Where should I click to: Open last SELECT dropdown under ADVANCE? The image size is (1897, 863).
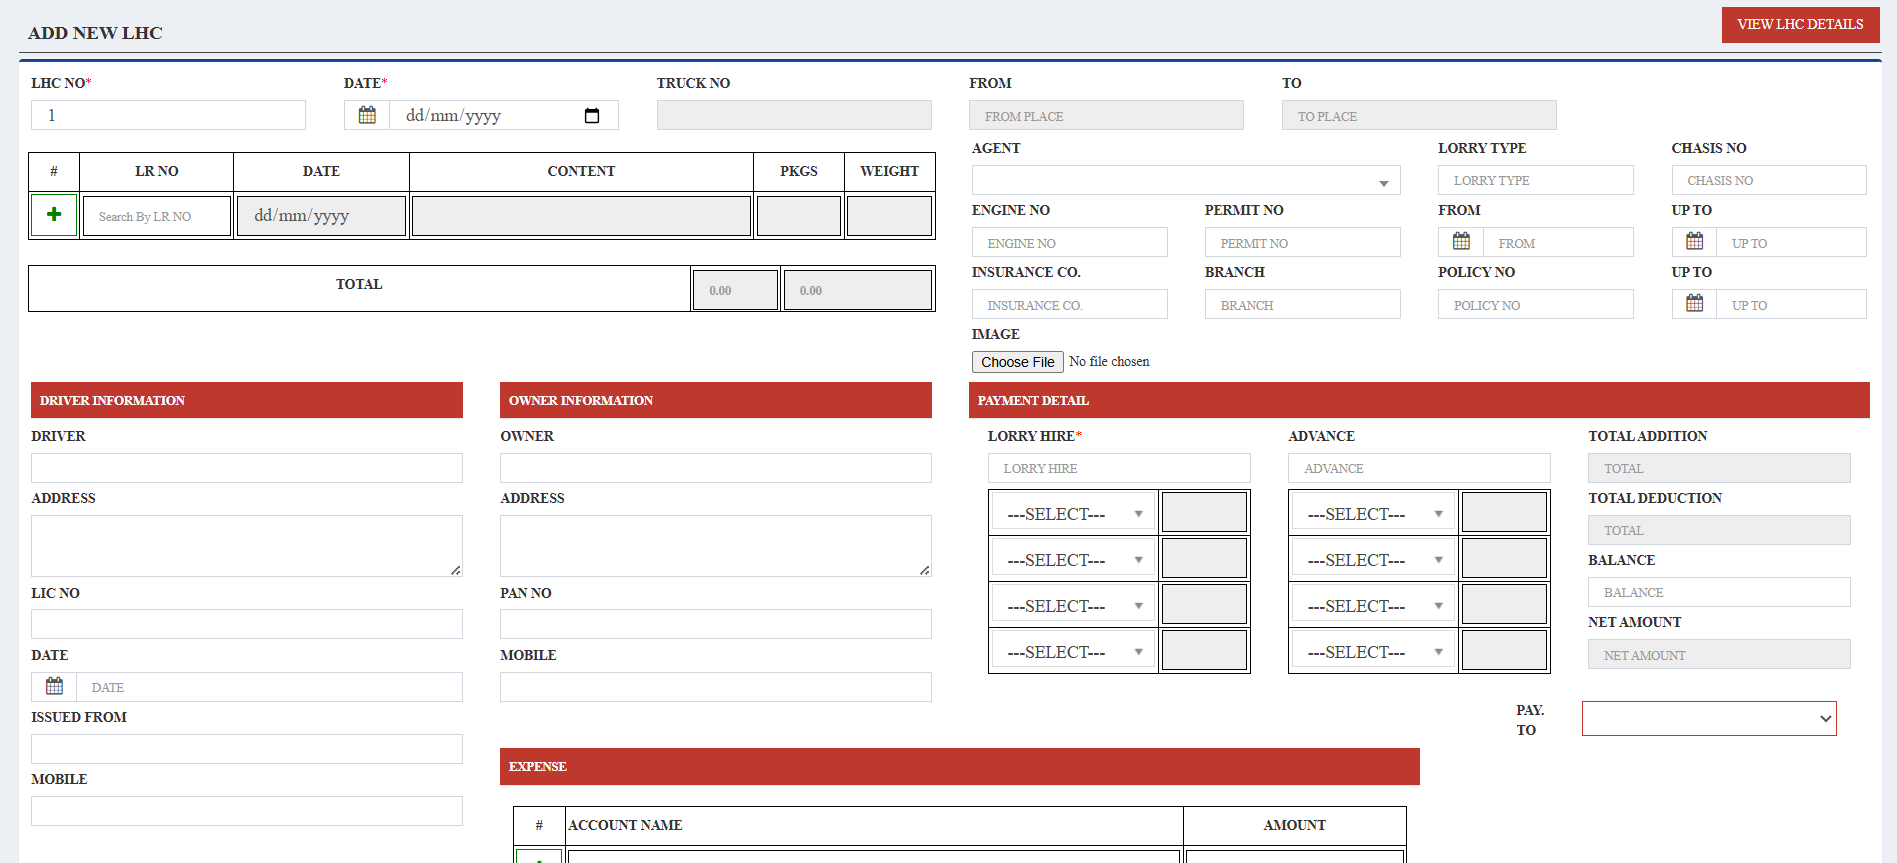point(1373,652)
